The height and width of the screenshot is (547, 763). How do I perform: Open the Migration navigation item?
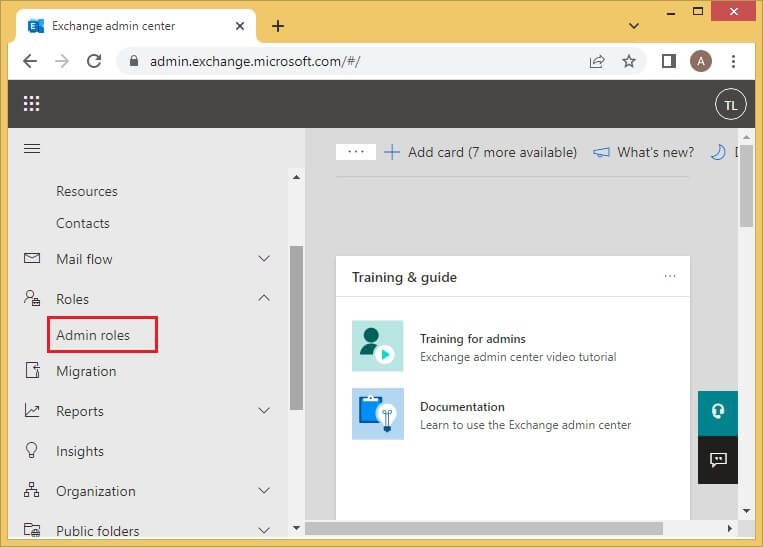coord(86,371)
